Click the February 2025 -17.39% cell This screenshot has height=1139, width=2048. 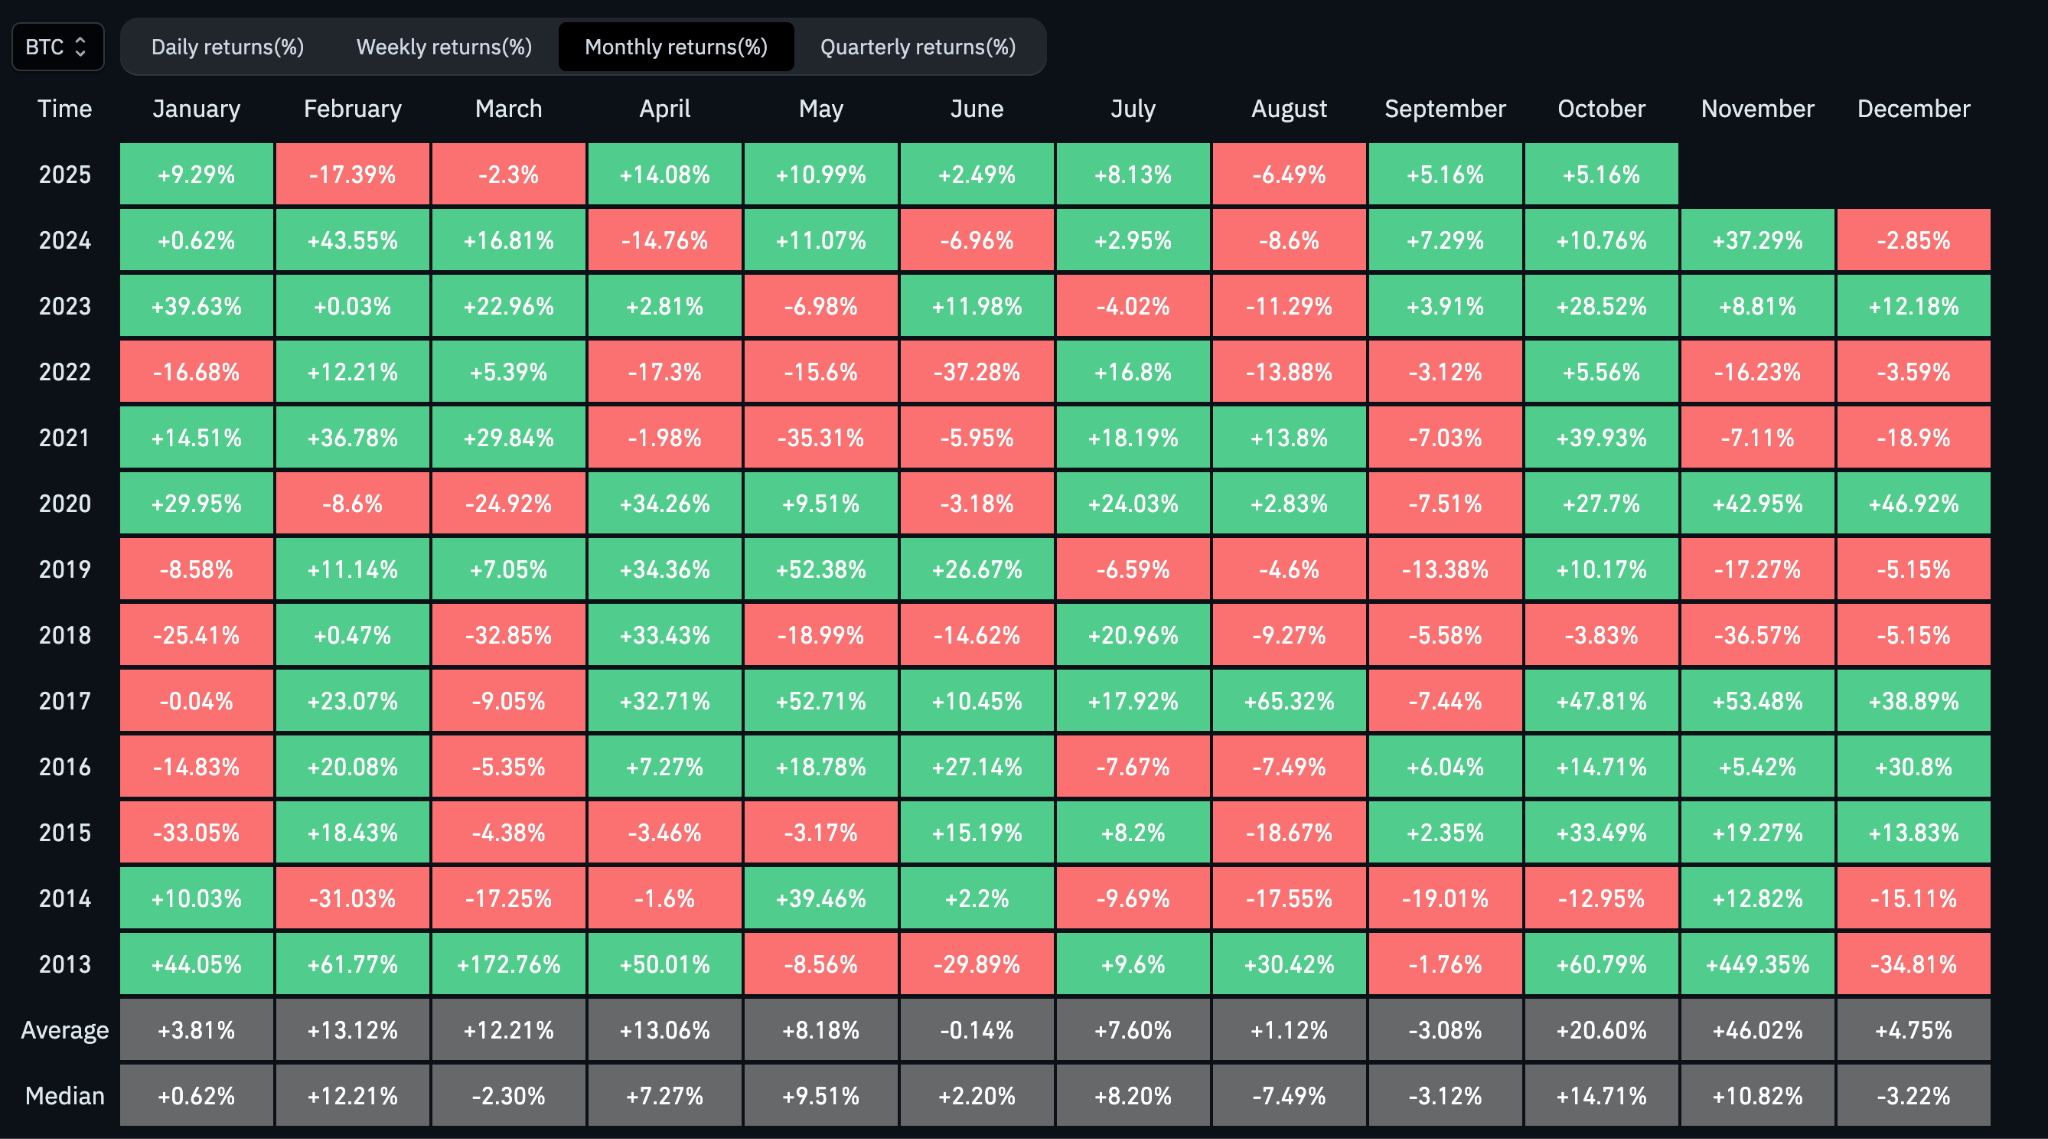pos(352,175)
